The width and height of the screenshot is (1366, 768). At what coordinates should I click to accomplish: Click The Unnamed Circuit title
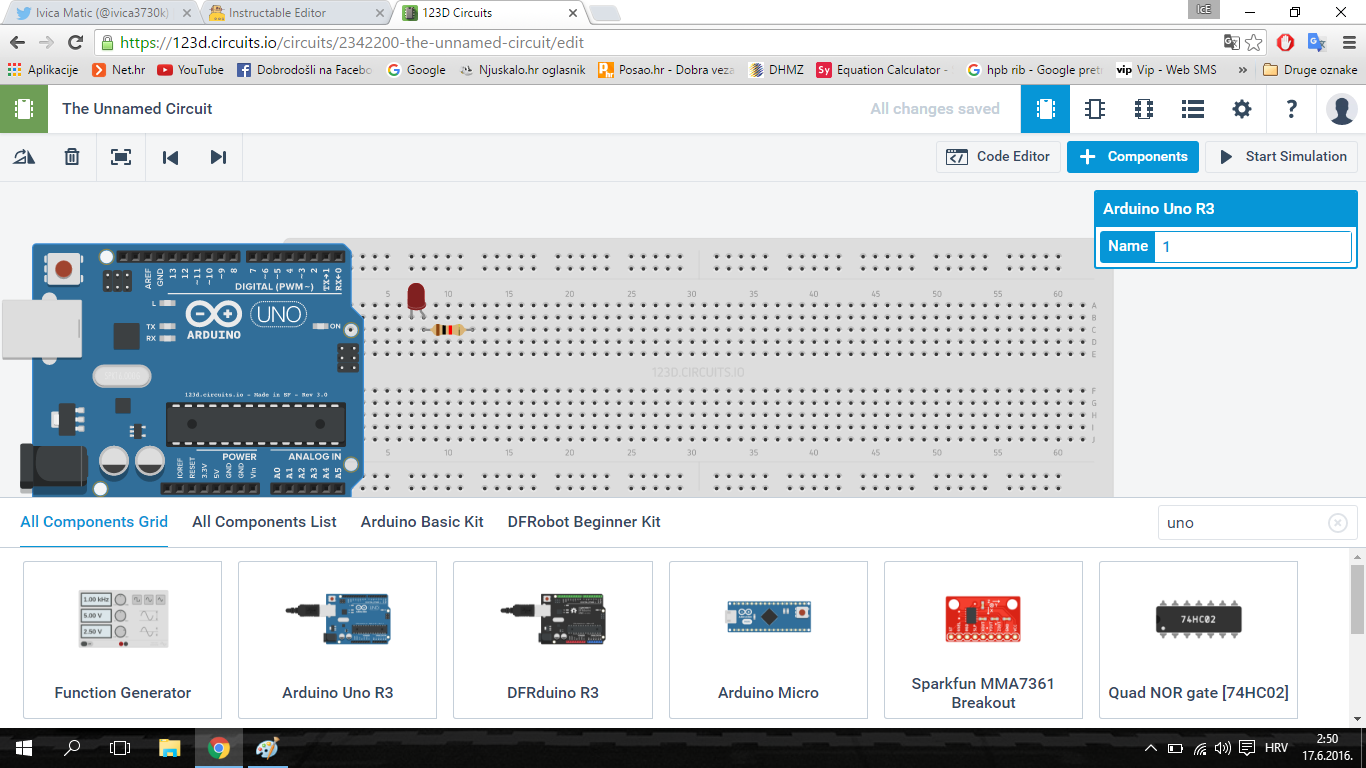(x=137, y=109)
